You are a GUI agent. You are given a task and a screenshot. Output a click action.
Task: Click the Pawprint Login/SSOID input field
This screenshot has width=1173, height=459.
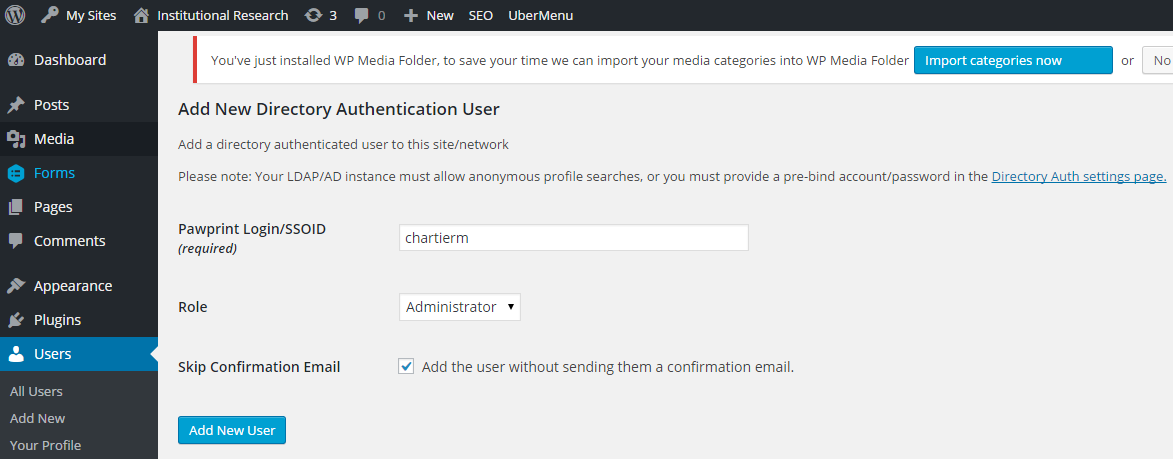pos(574,238)
